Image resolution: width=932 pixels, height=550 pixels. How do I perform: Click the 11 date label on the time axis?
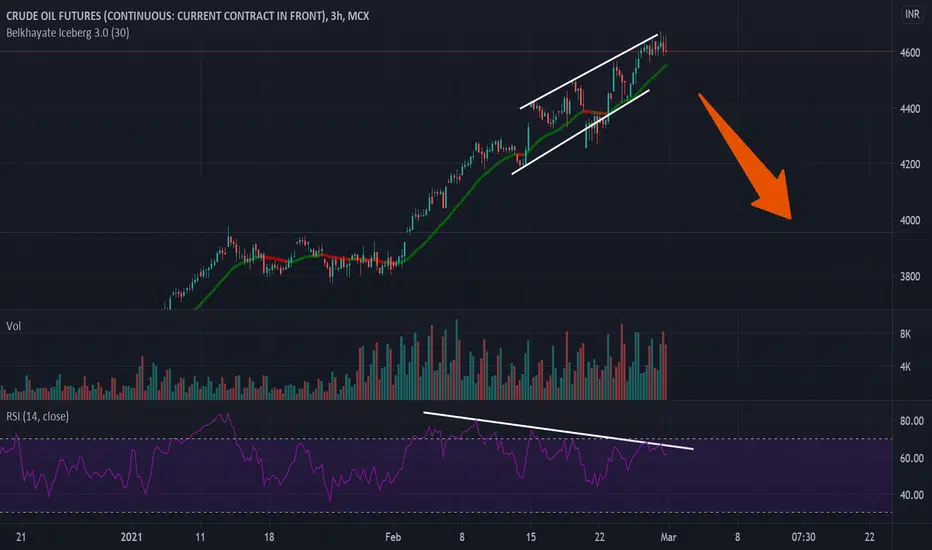pyautogui.click(x=200, y=537)
